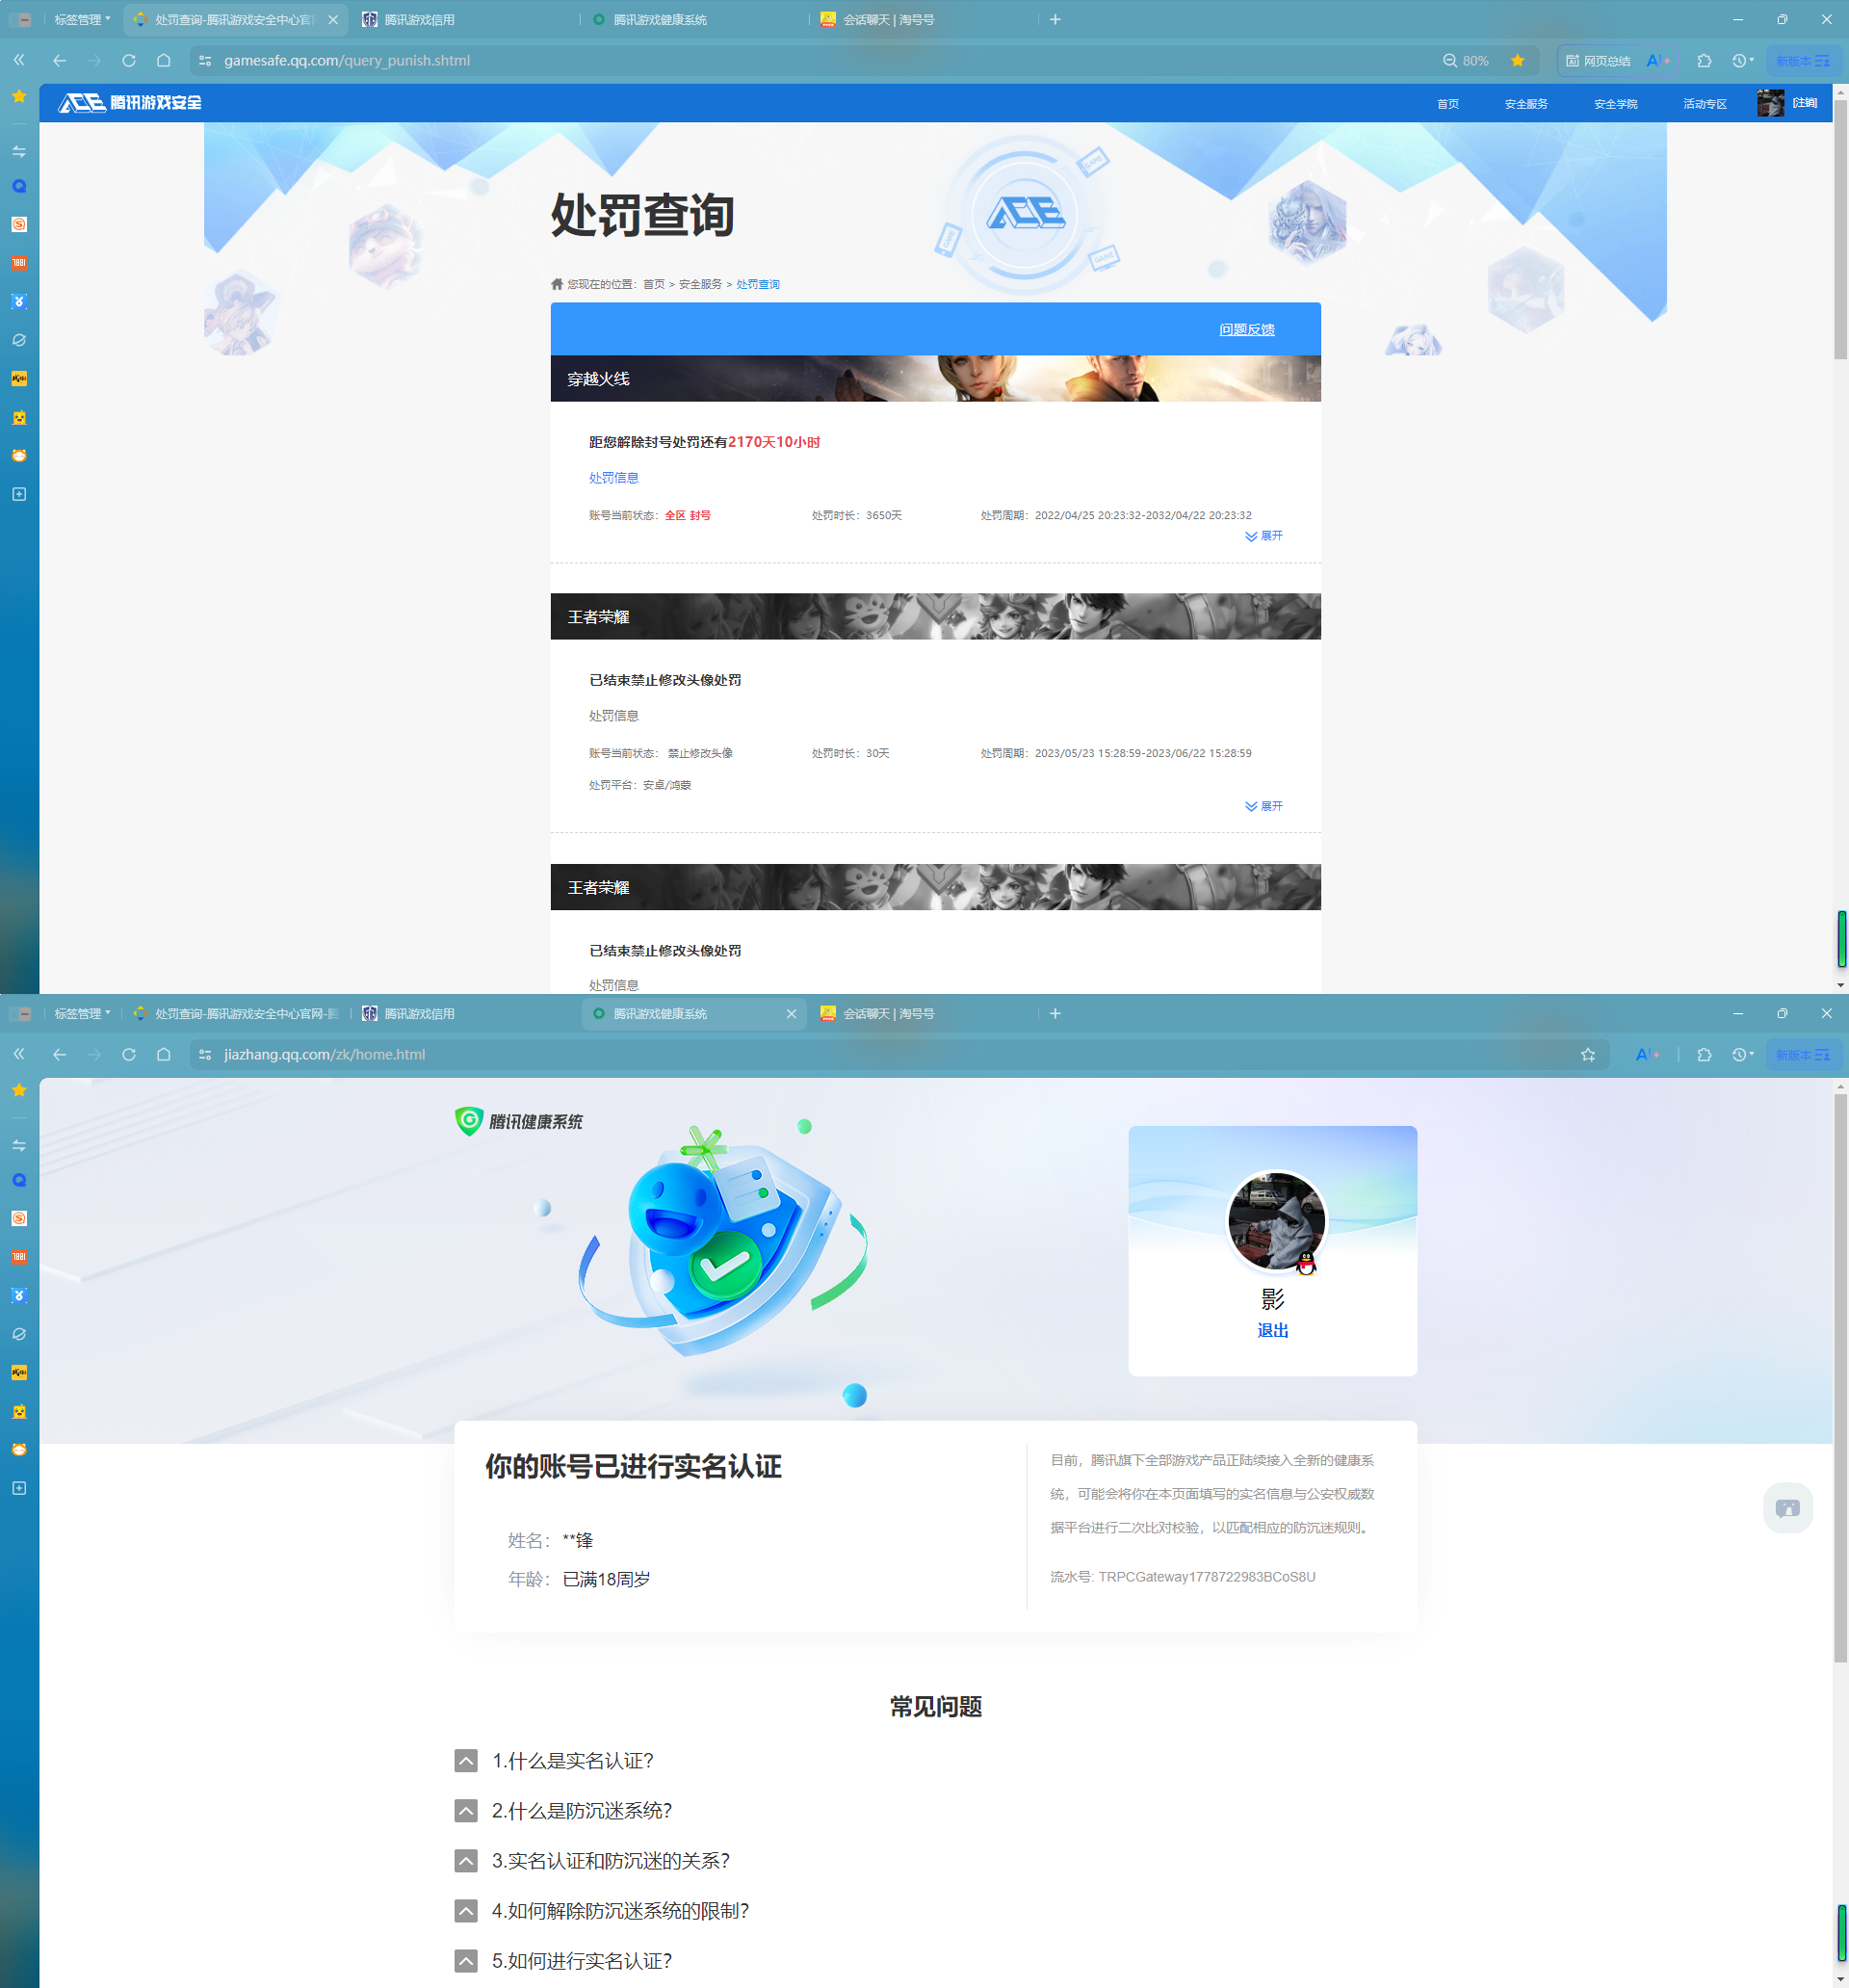Close 腾讯游戏健康系统 tab in bottom window
Viewport: 1849px width, 1988px height.
[x=792, y=1013]
